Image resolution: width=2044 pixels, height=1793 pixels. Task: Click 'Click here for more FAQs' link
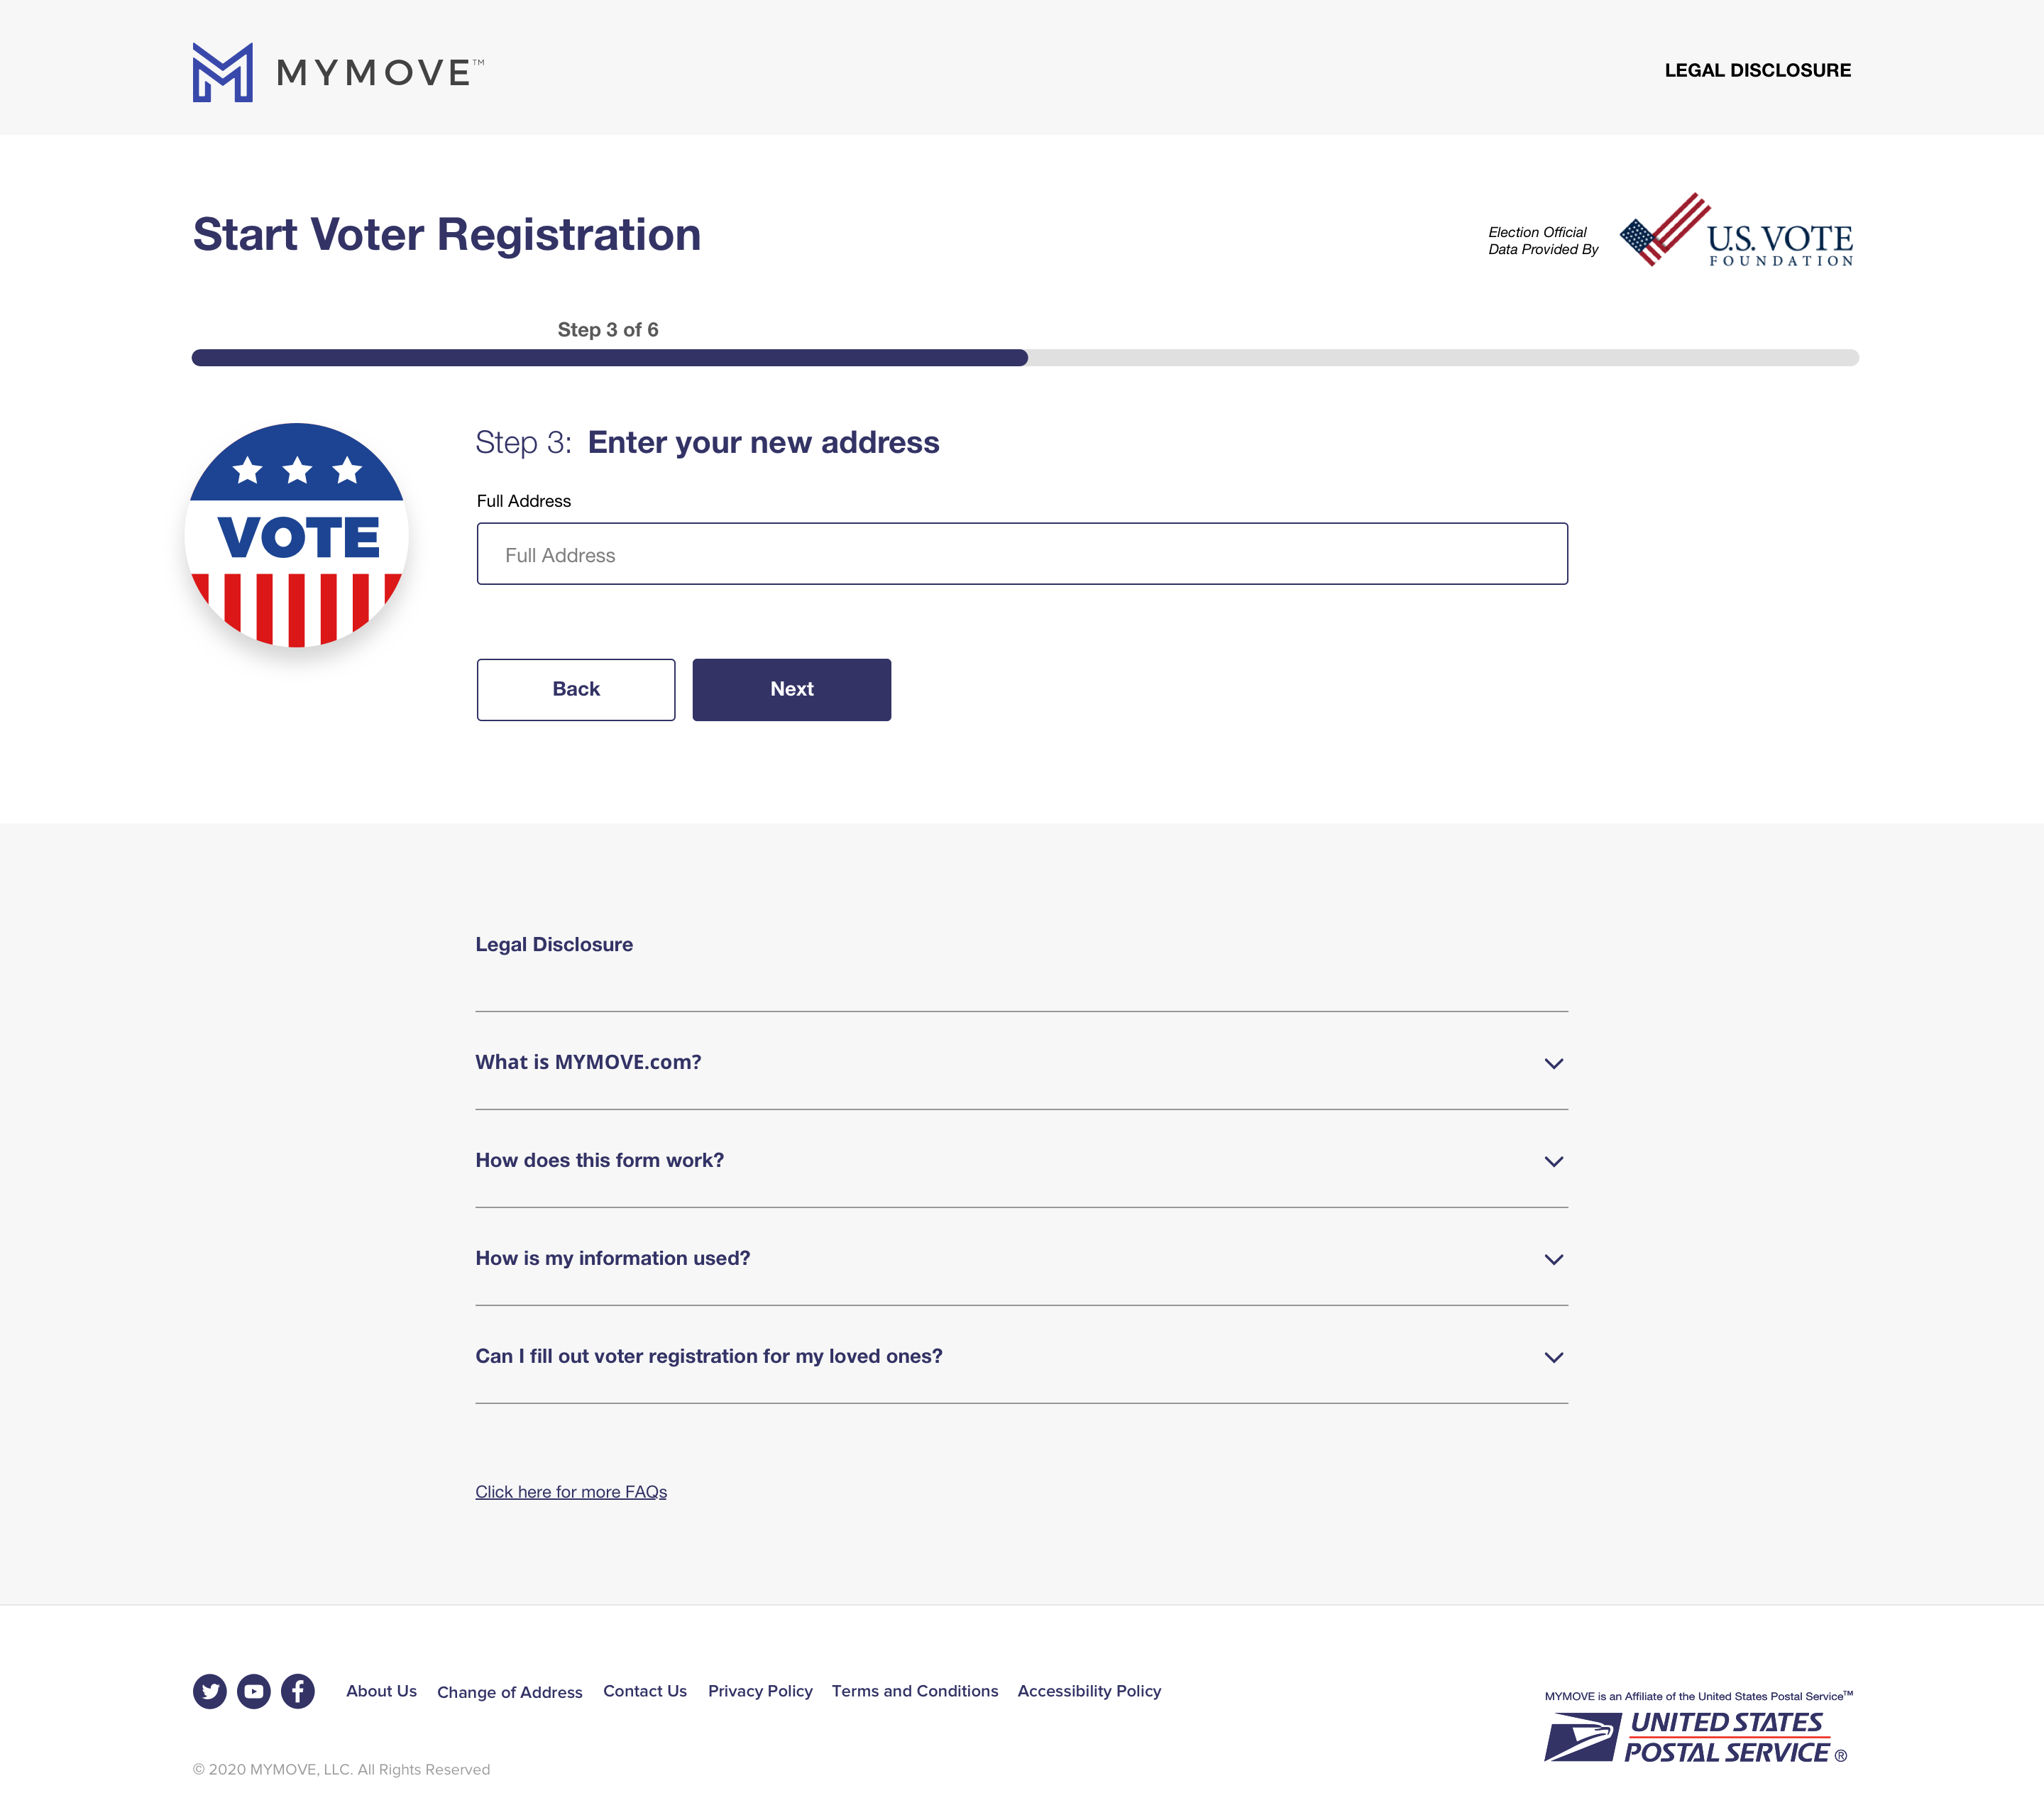[x=571, y=1492]
